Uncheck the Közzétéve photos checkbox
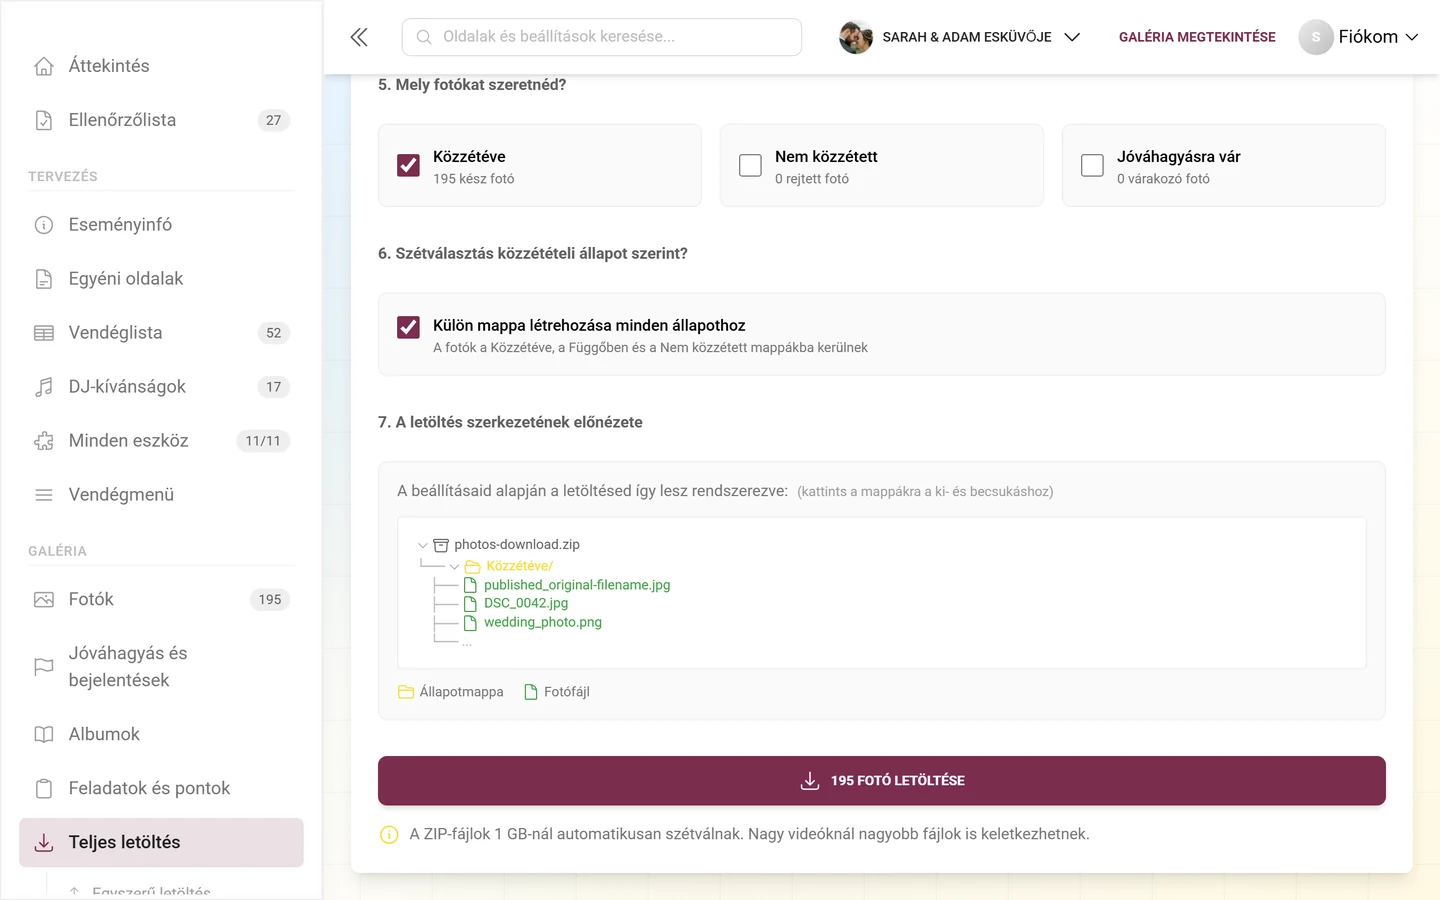Screen dimensions: 1440x900 (x=408, y=165)
